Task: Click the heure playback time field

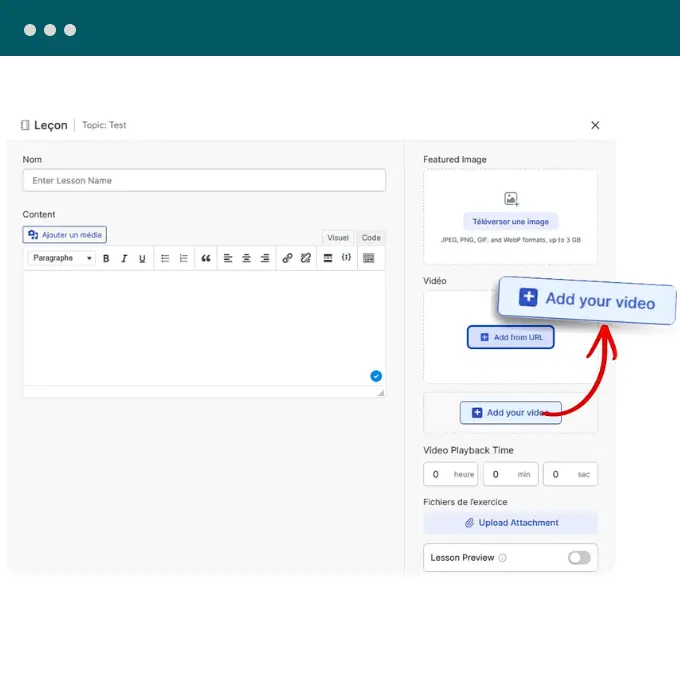Action: pos(451,474)
